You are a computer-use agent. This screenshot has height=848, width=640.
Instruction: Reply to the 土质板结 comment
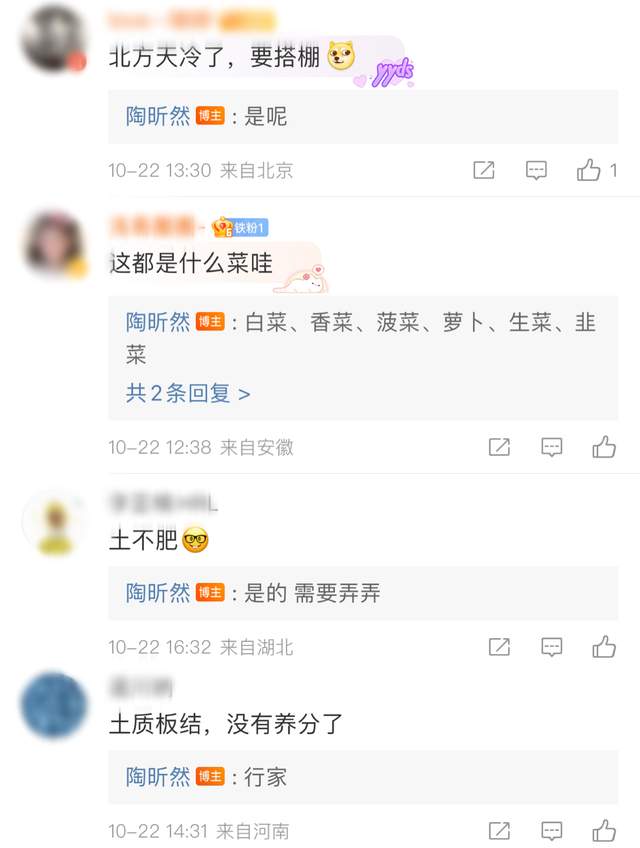click(x=551, y=831)
